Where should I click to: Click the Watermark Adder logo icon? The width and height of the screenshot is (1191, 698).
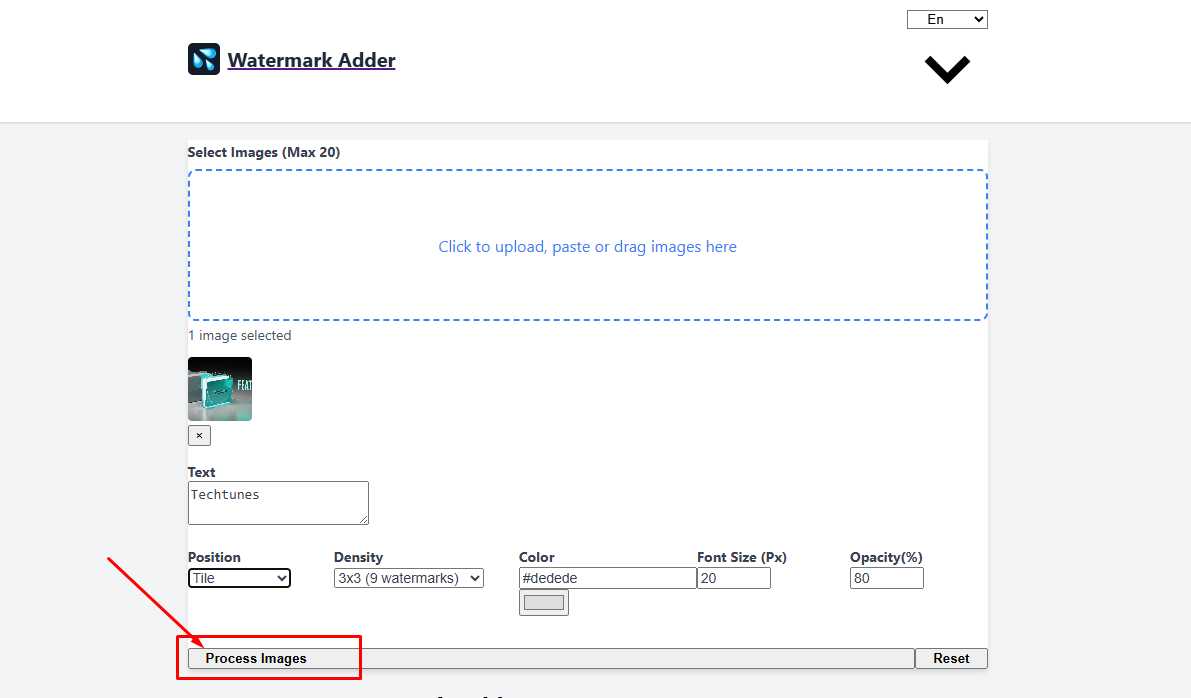tap(204, 59)
